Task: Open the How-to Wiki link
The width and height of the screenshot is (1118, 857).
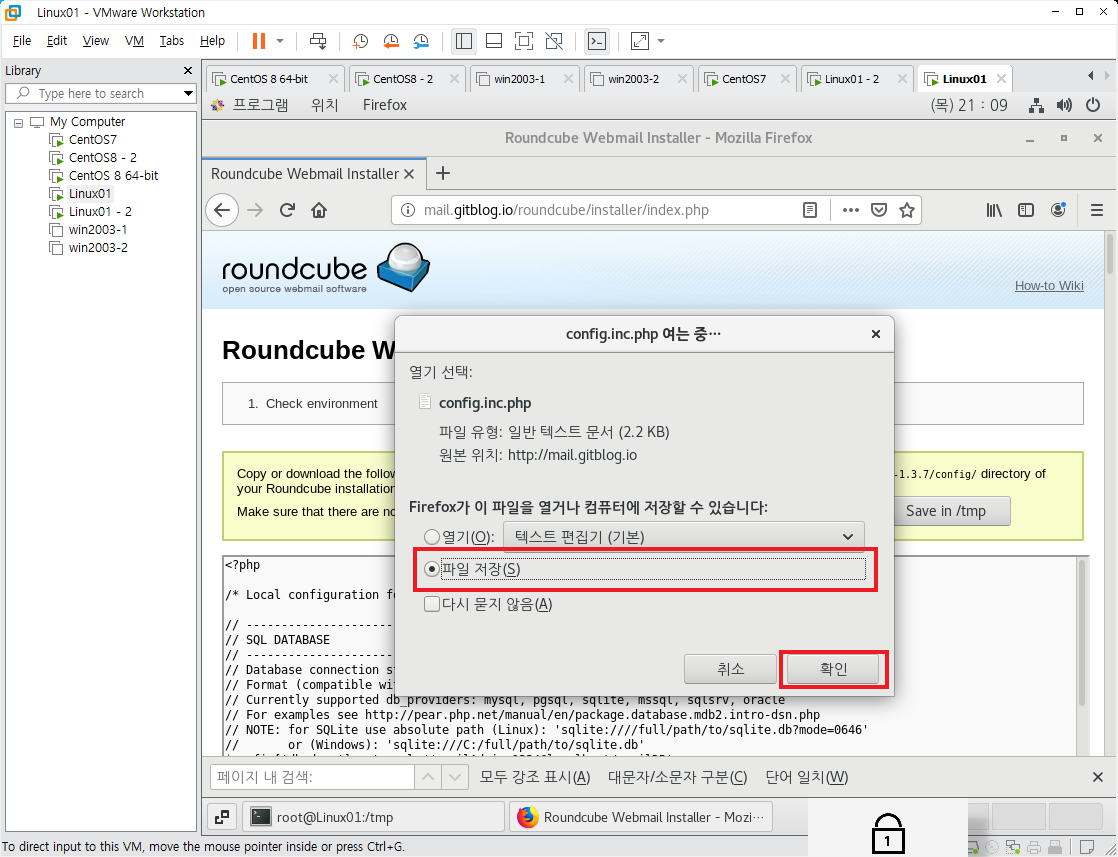Action: click(1049, 286)
